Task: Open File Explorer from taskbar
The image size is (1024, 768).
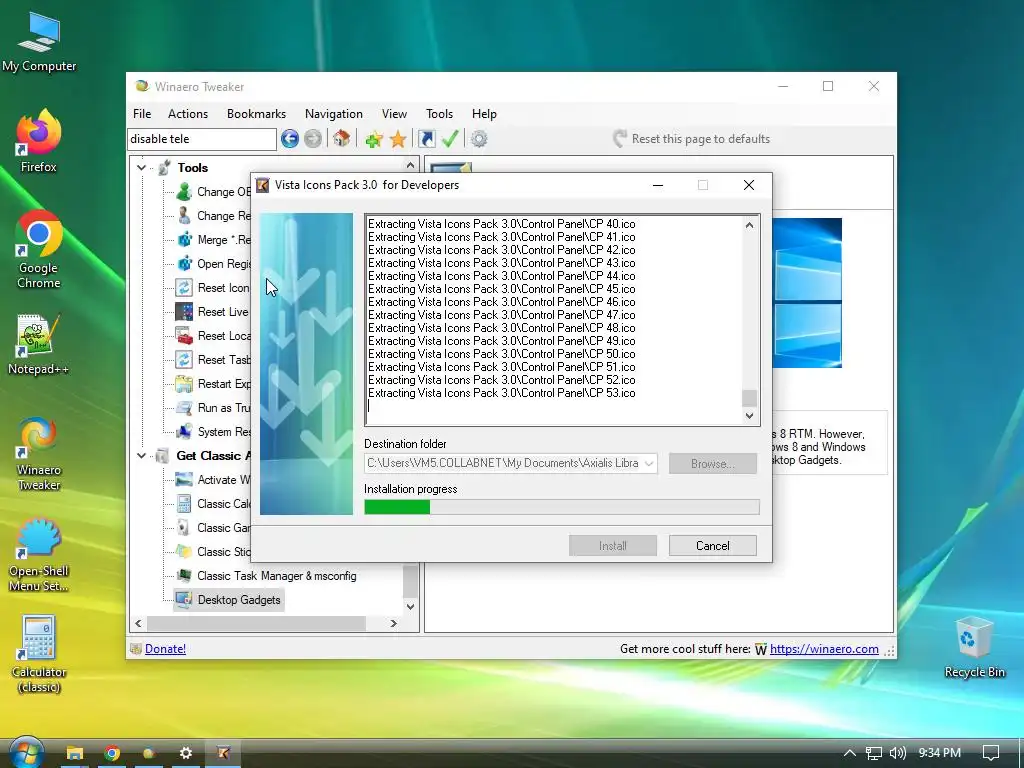Action: pos(74,753)
